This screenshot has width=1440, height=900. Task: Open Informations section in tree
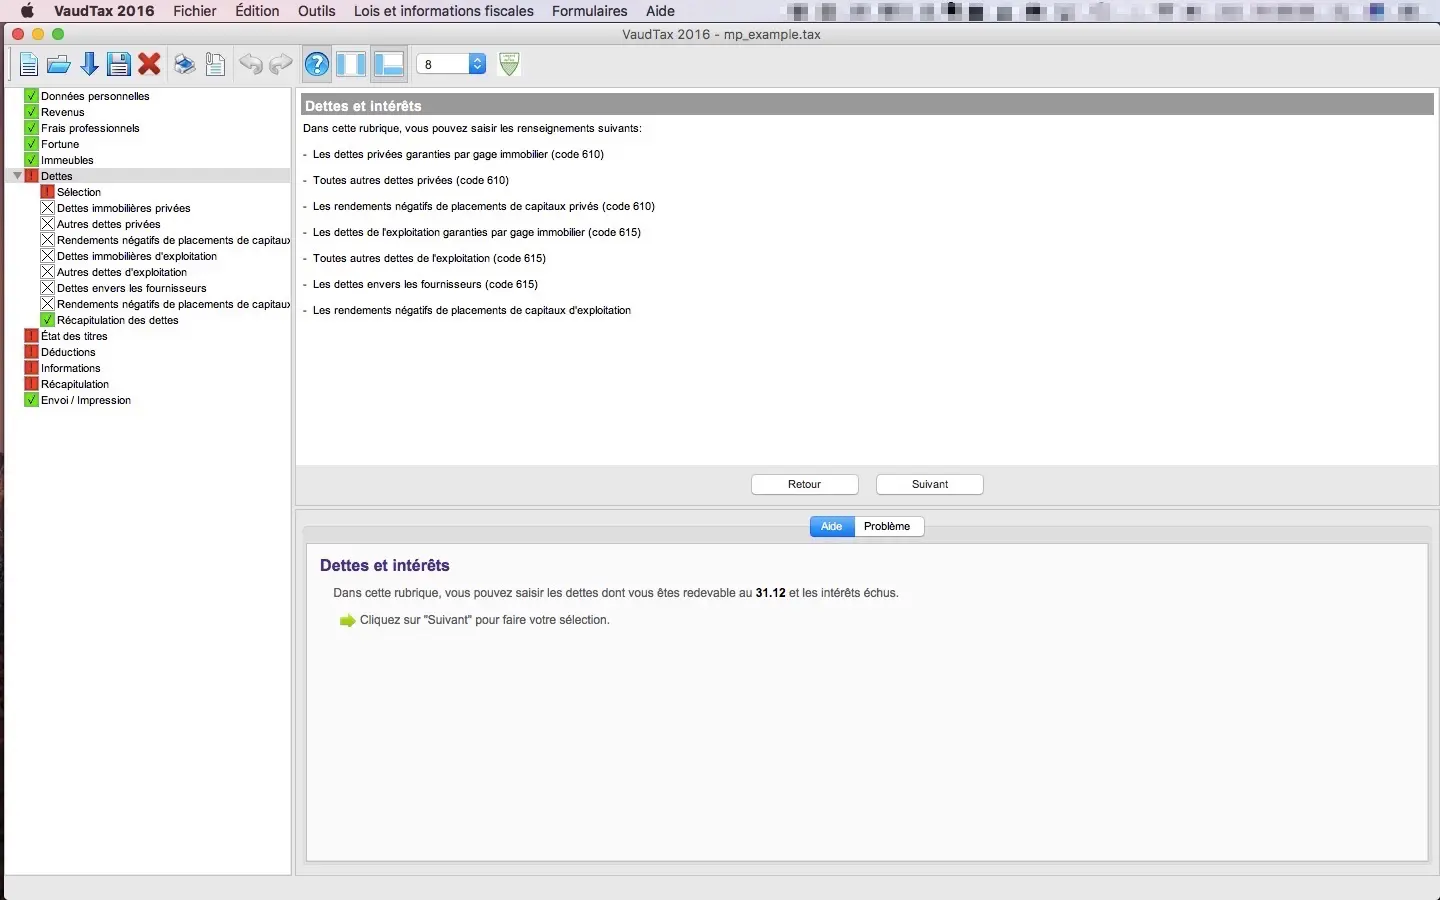[71, 368]
